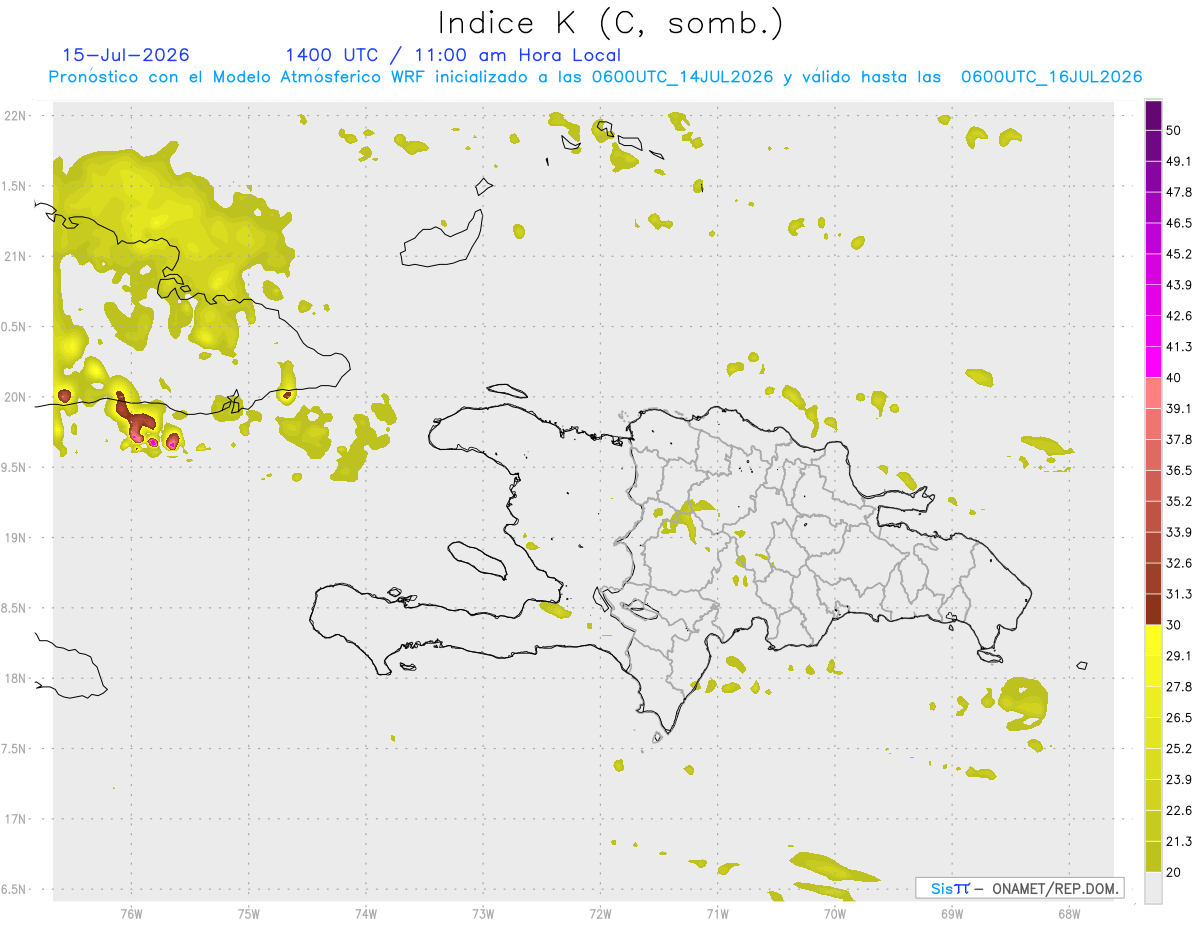Click the color scale value 43.9
The width and height of the screenshot is (1200, 927).
[x=1179, y=285]
